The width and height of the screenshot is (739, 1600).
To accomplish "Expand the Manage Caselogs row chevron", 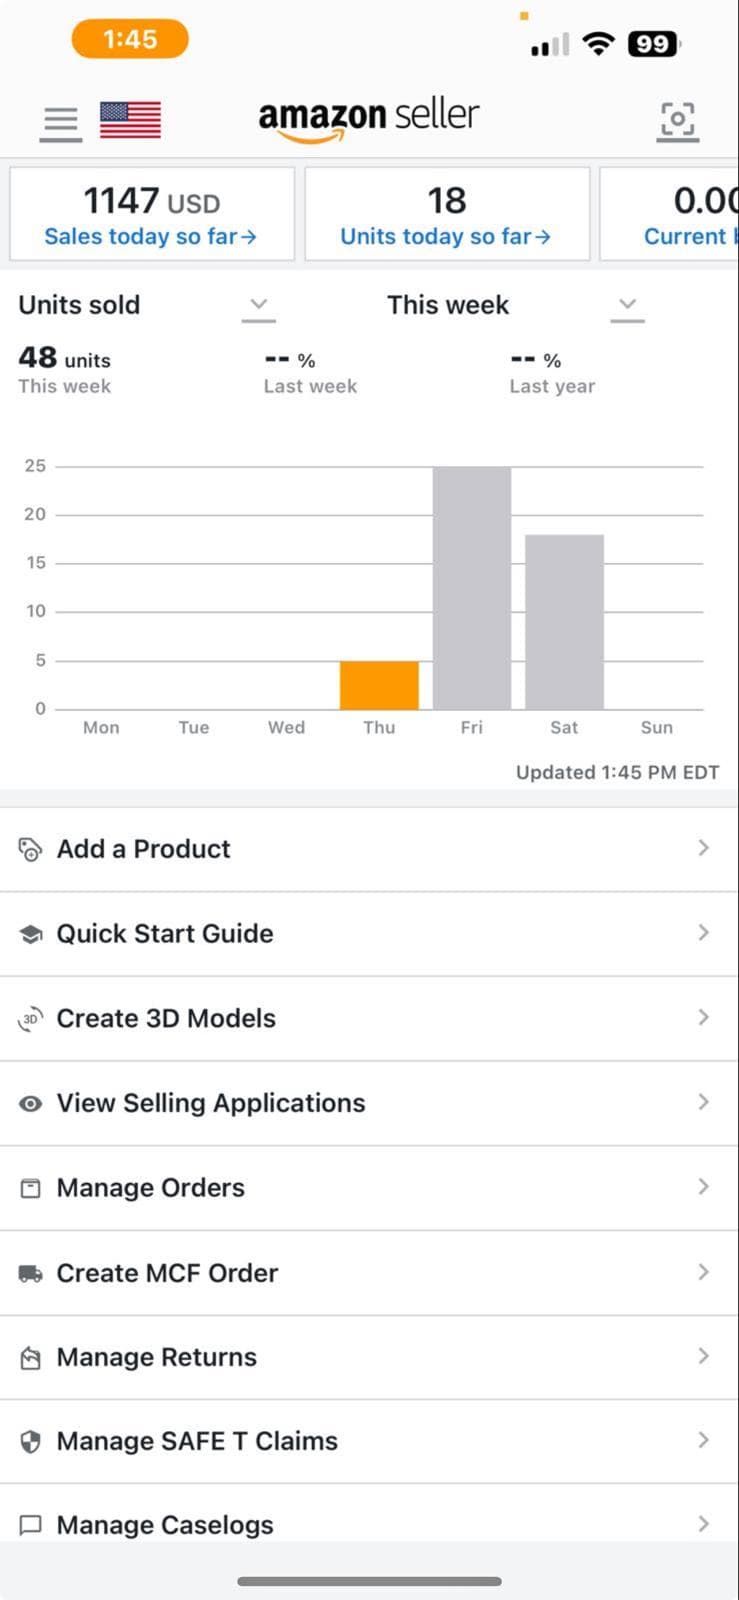I will pos(703,1524).
